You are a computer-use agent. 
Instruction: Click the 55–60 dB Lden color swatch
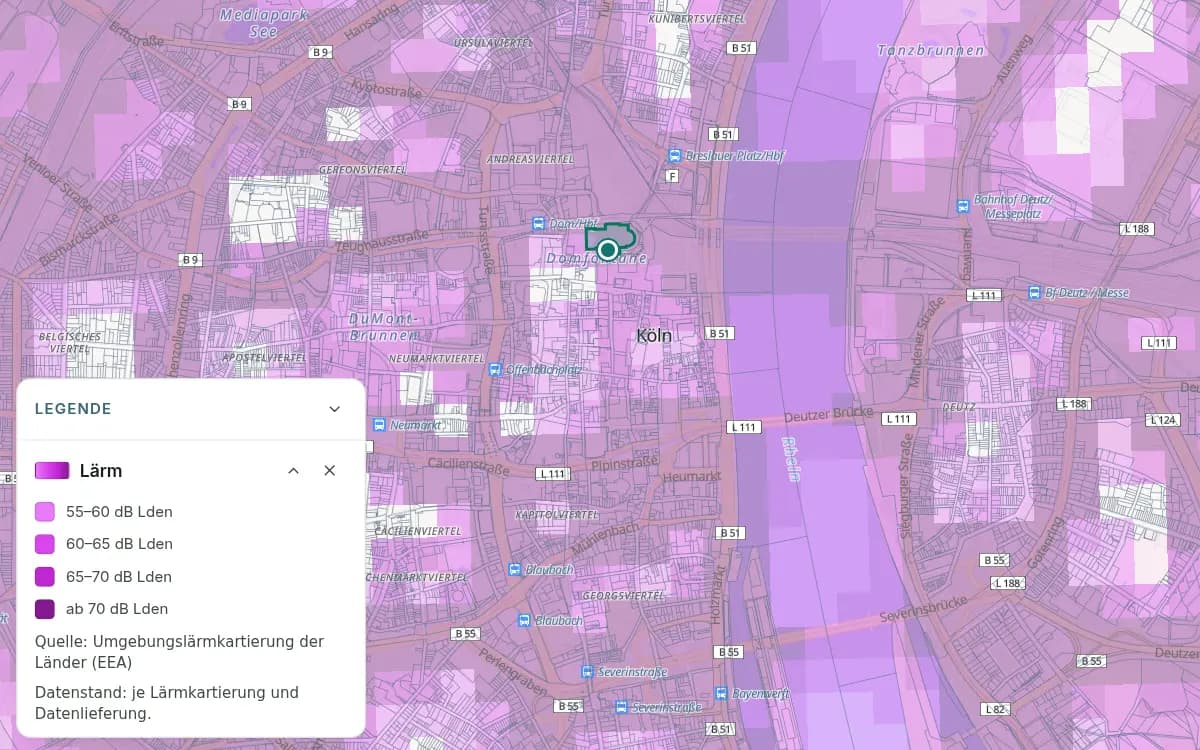tap(45, 512)
